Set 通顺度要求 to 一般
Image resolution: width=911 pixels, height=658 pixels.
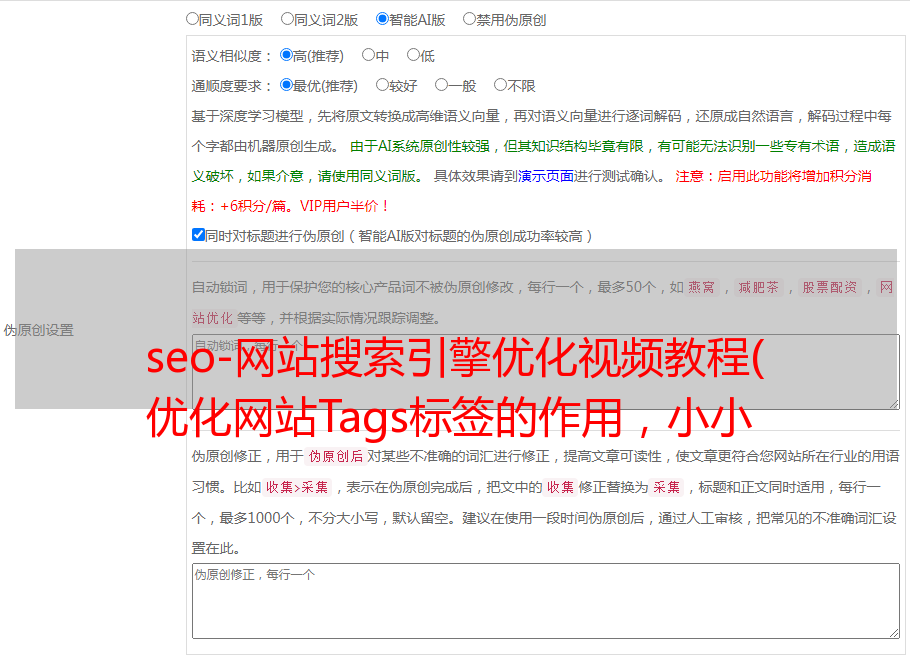(442, 85)
